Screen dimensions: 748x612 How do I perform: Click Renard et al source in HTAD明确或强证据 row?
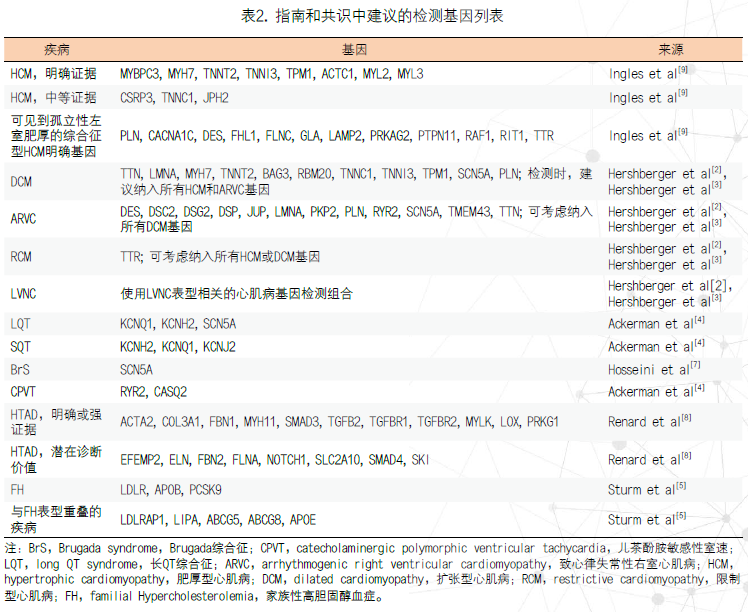coord(649,421)
